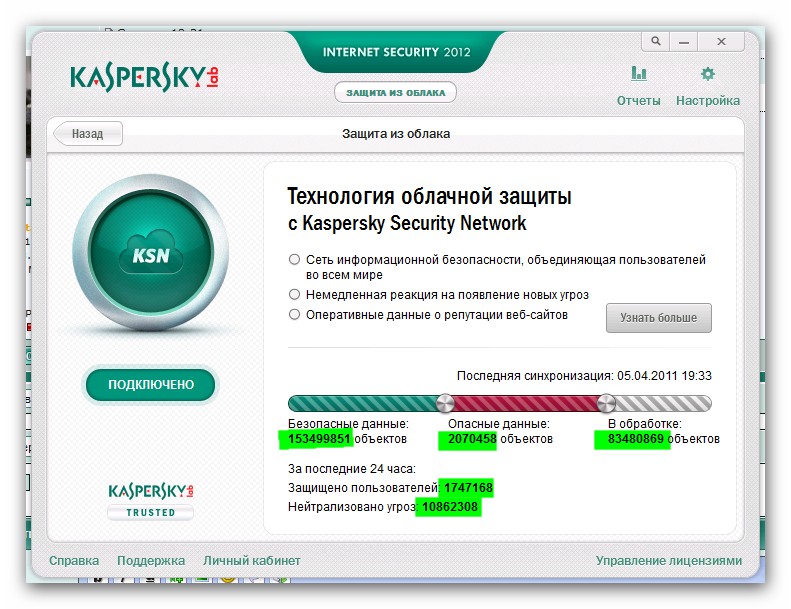
Task: Go back with the Назад button
Action: coord(88,134)
